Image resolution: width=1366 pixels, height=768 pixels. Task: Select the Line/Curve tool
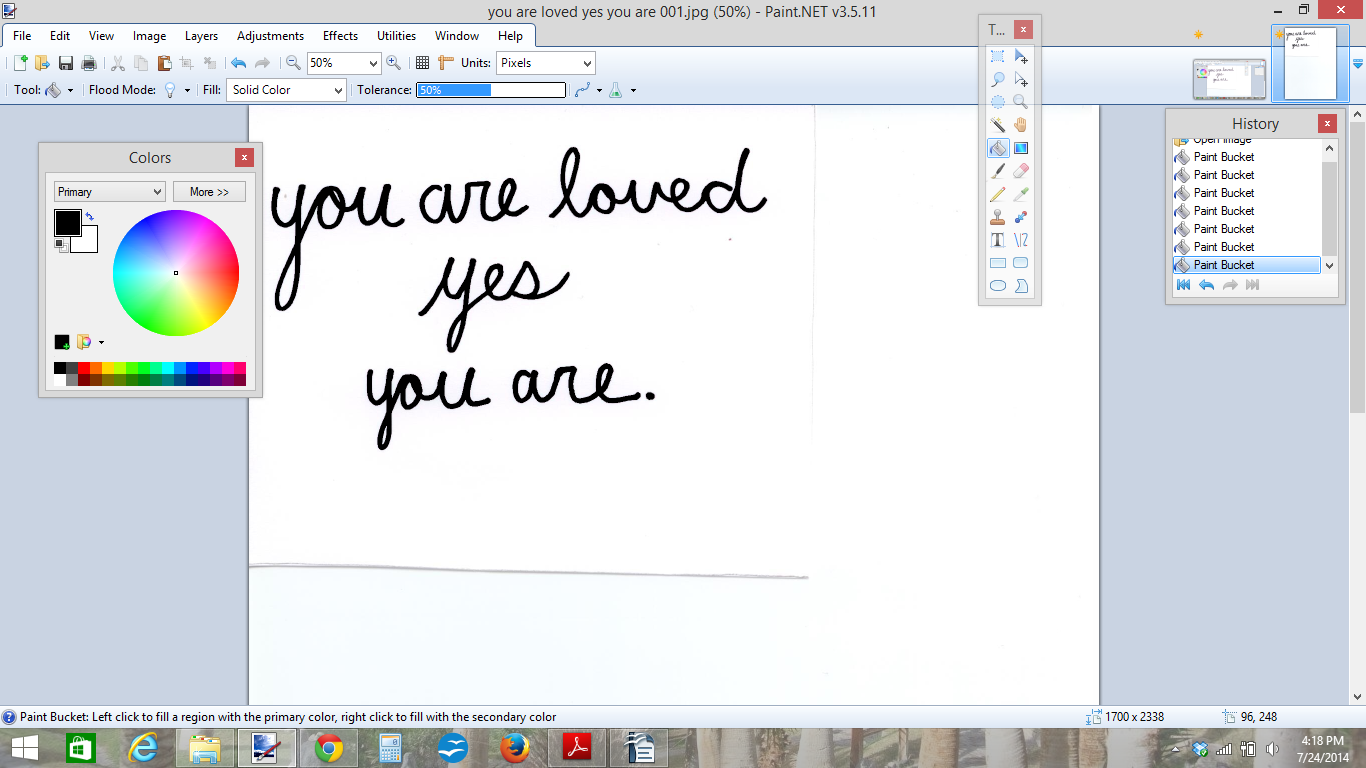[x=1021, y=240]
